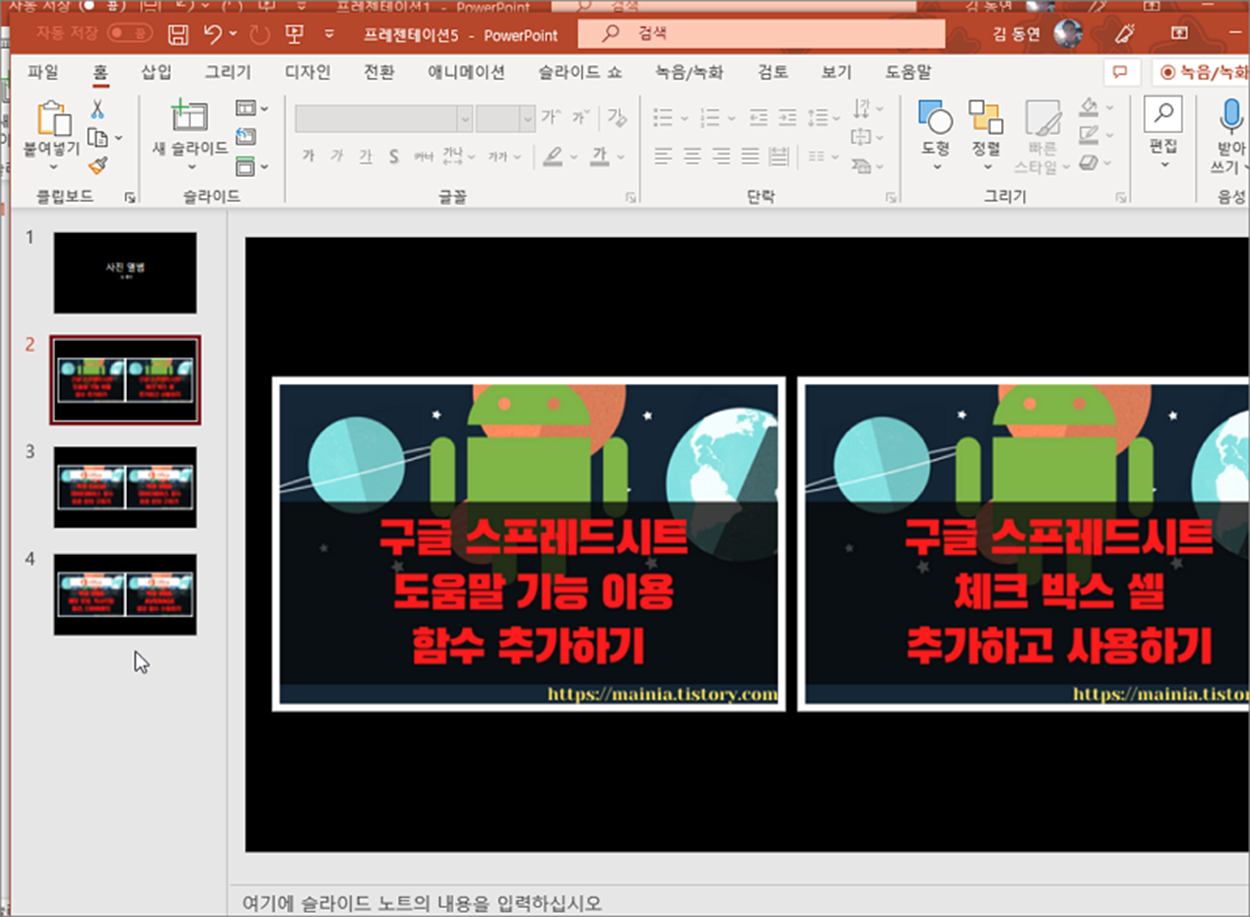Click the Quick Styles (빠른 스타일) icon
The image size is (1250, 917).
coord(1042,119)
